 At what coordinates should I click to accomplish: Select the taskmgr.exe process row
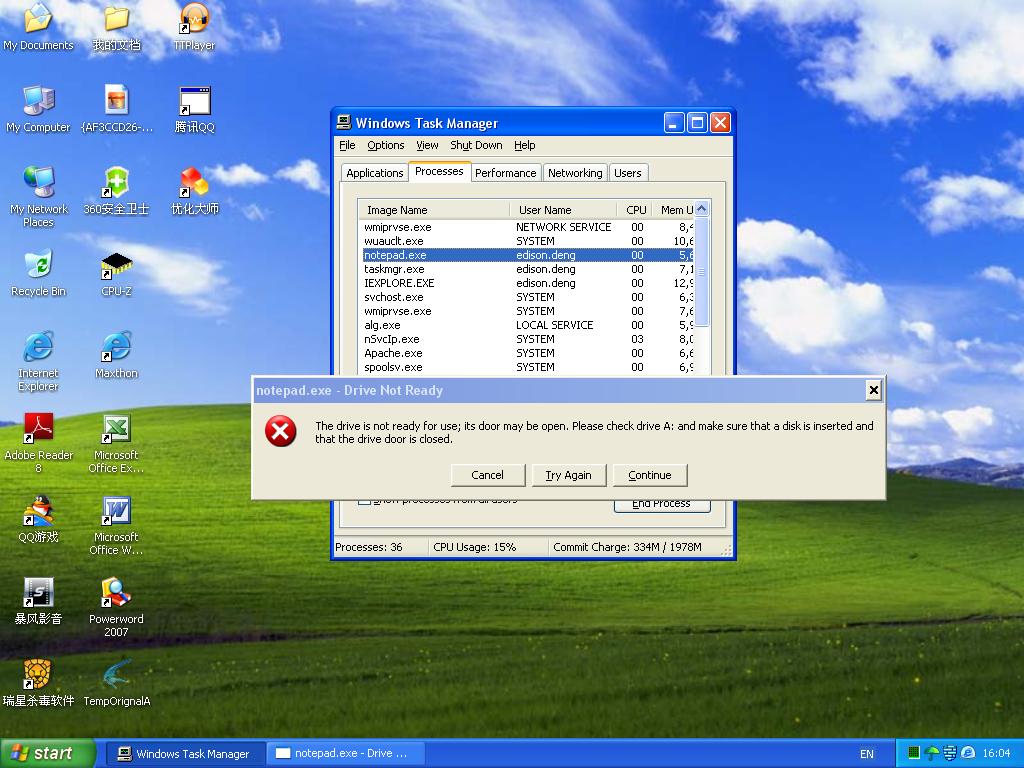[528, 269]
